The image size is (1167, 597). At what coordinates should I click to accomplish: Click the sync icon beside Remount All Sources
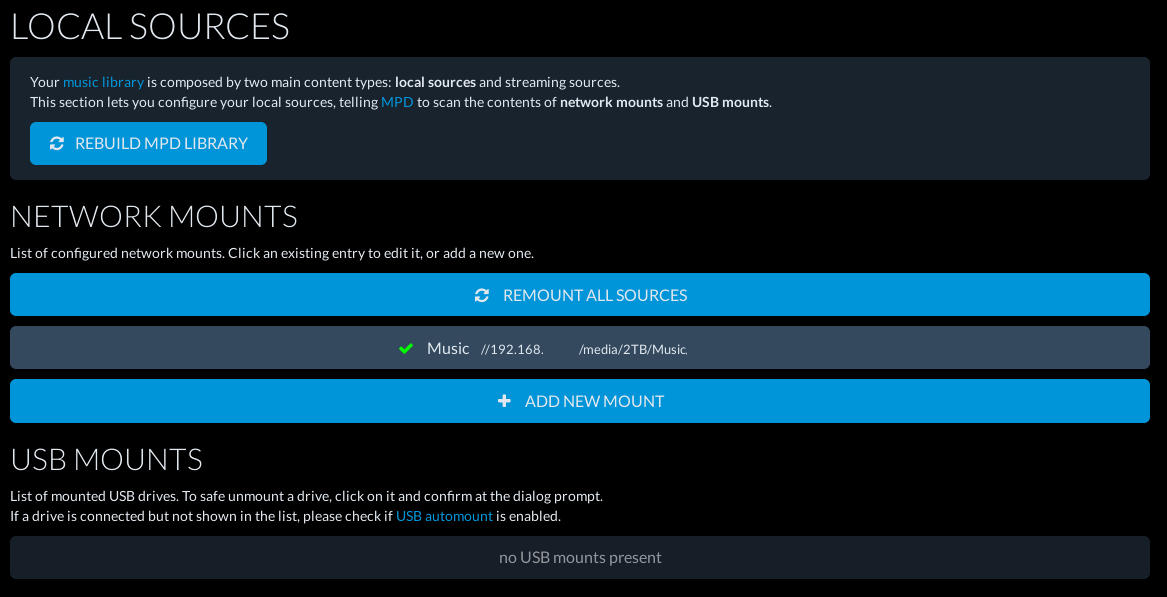482,295
